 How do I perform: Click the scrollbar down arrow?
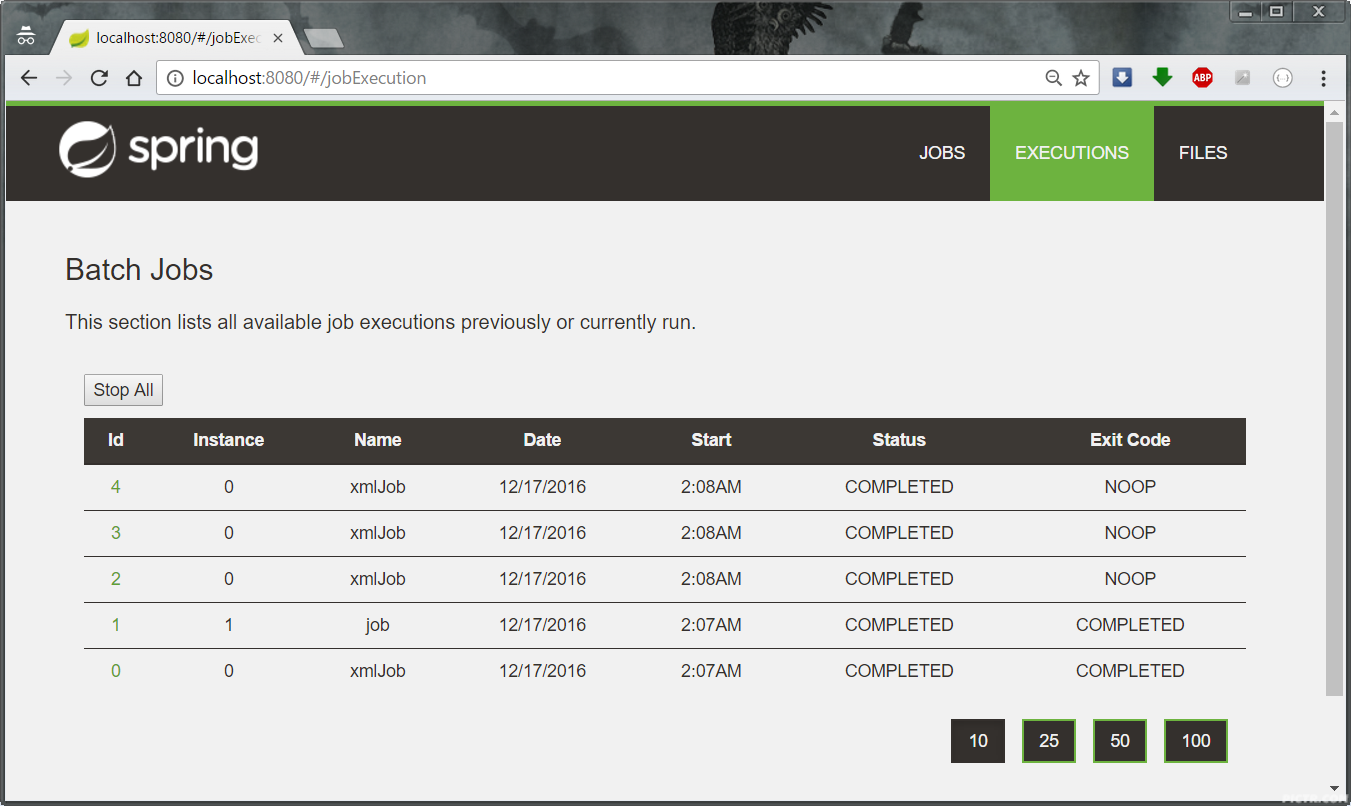[1334, 789]
